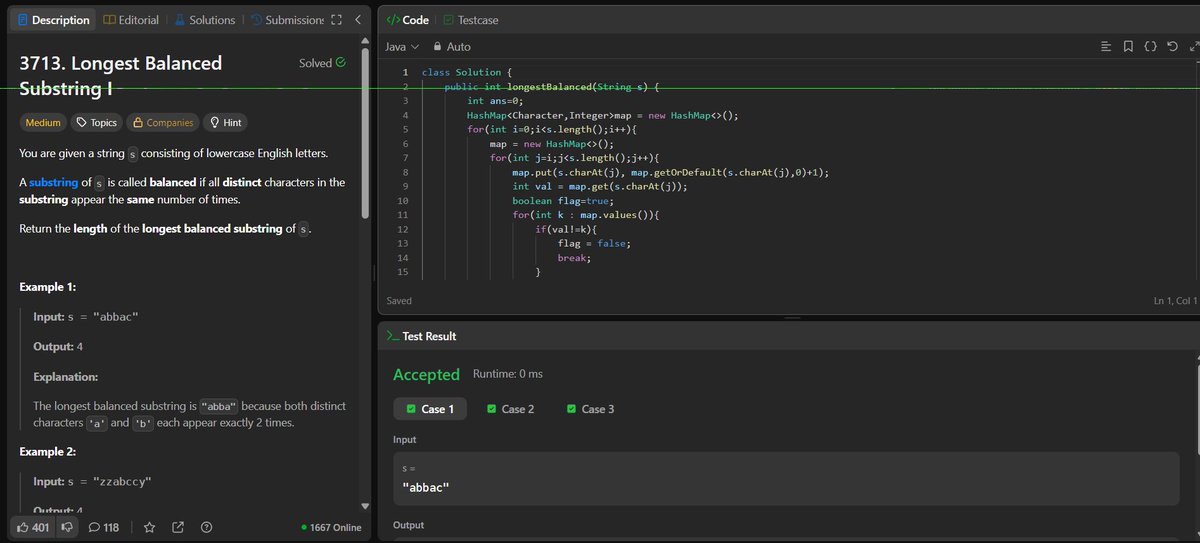1200x543 pixels.
Task: Show the problem Hint
Action: pos(225,123)
